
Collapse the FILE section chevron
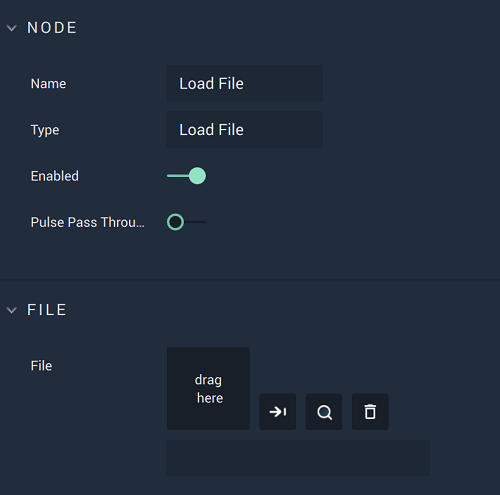click(12, 310)
